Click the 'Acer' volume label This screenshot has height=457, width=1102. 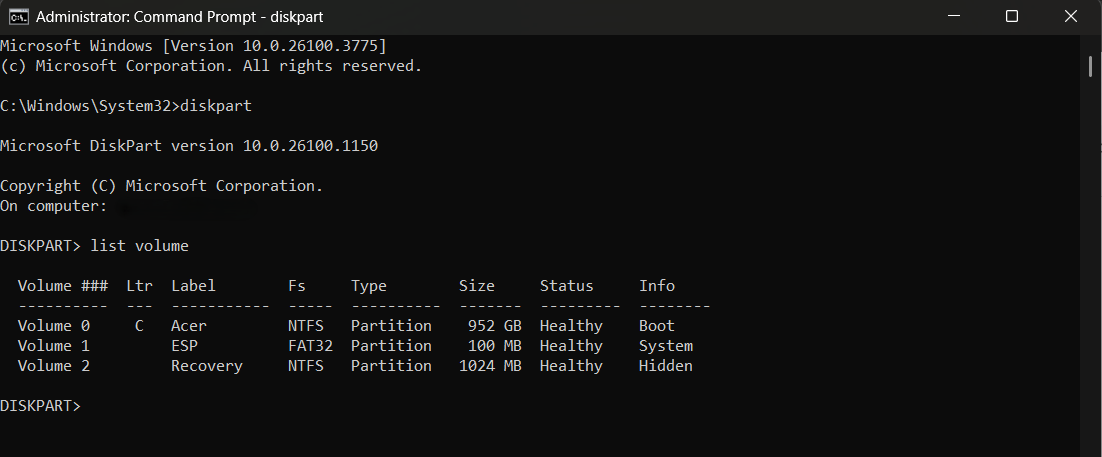(189, 326)
